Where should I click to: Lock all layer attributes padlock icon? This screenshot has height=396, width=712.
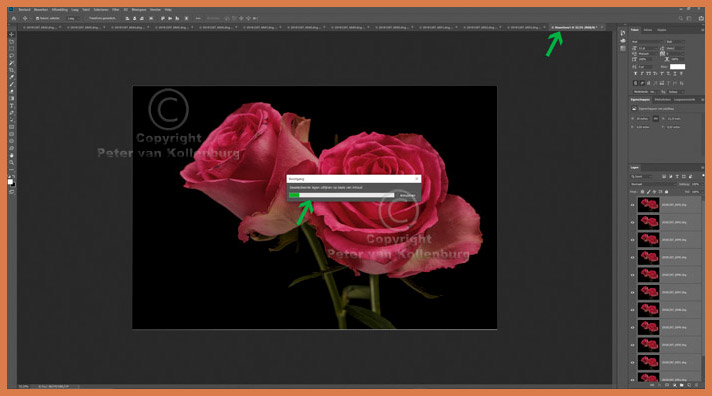click(x=667, y=192)
